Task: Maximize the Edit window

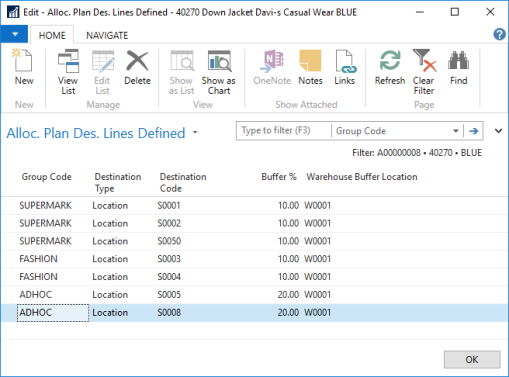Action: [455, 12]
